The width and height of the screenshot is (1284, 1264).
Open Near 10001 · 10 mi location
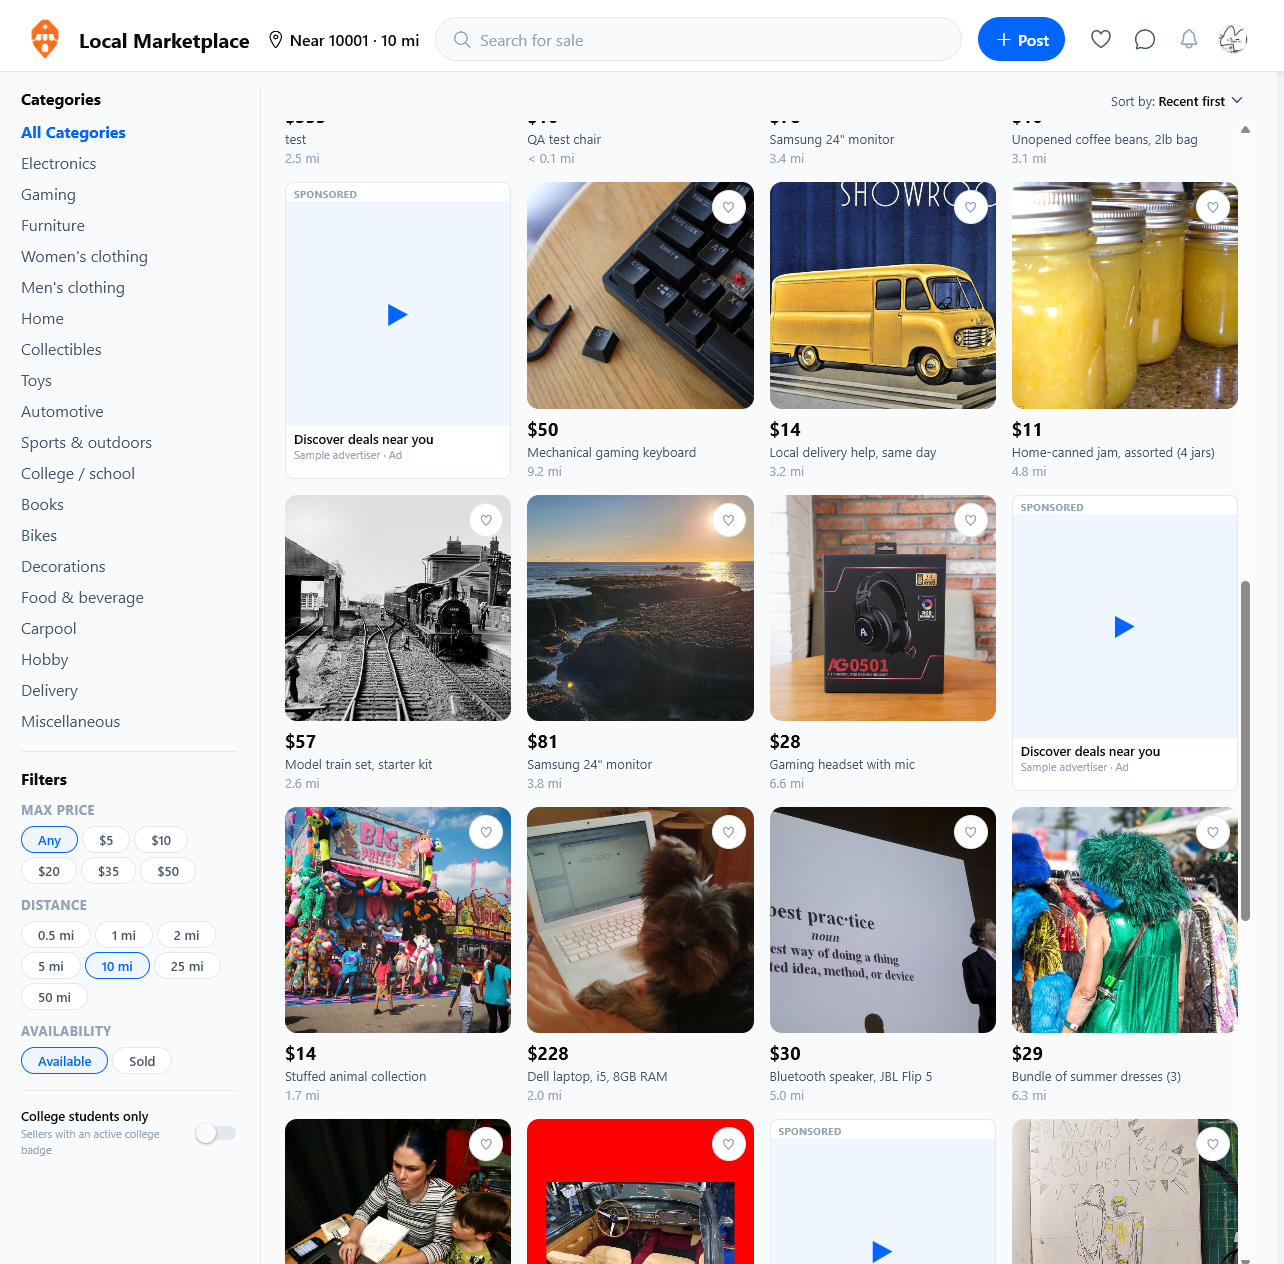(x=344, y=40)
